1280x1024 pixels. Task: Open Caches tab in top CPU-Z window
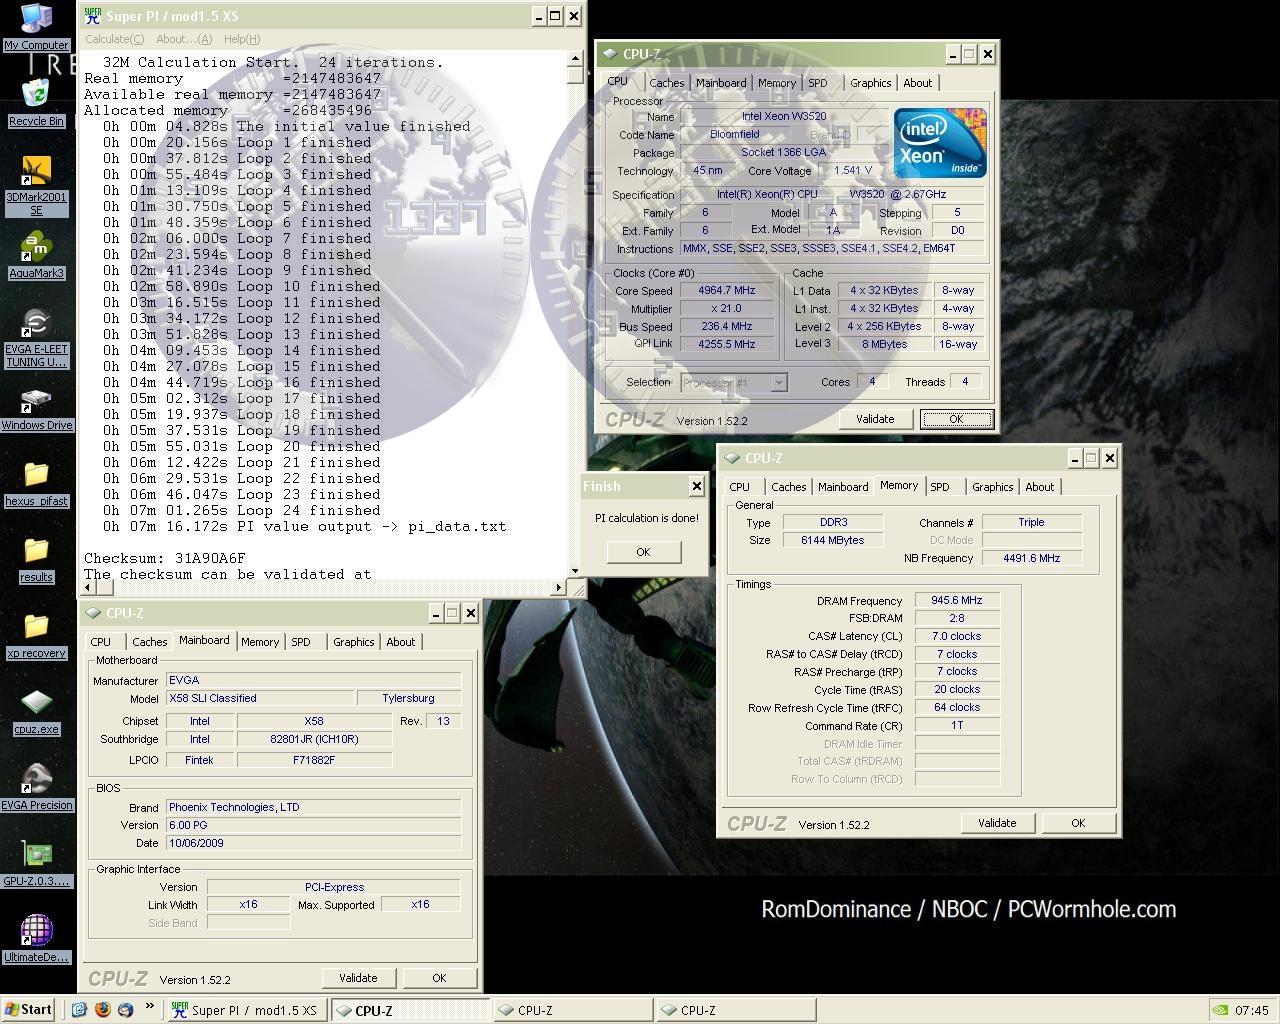click(x=666, y=83)
